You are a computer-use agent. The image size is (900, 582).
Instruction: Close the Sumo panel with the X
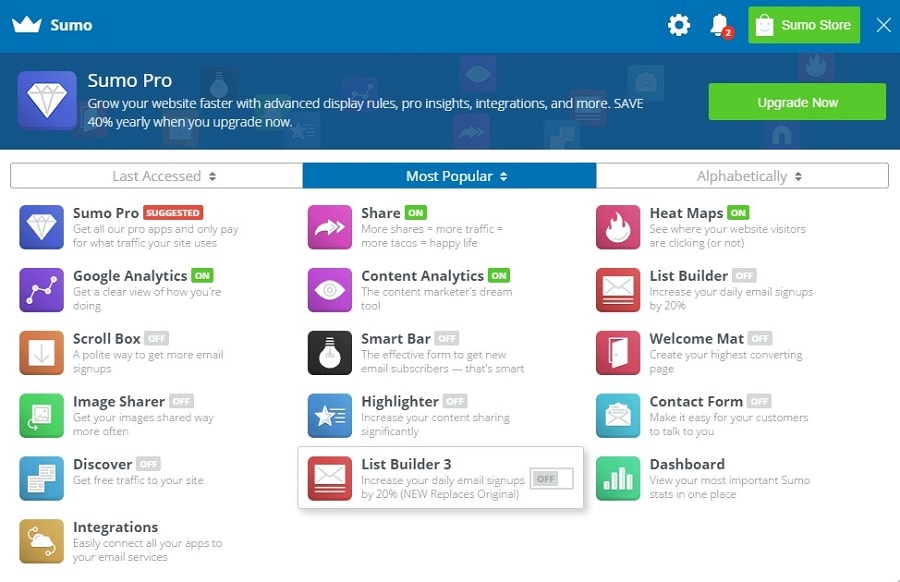[x=883, y=25]
